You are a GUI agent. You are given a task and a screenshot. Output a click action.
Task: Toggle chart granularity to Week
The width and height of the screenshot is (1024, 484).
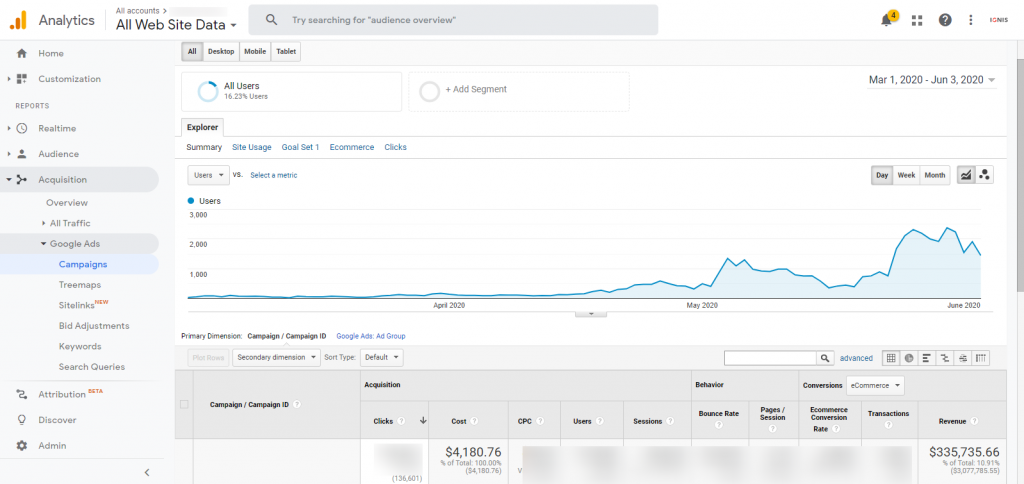point(906,175)
